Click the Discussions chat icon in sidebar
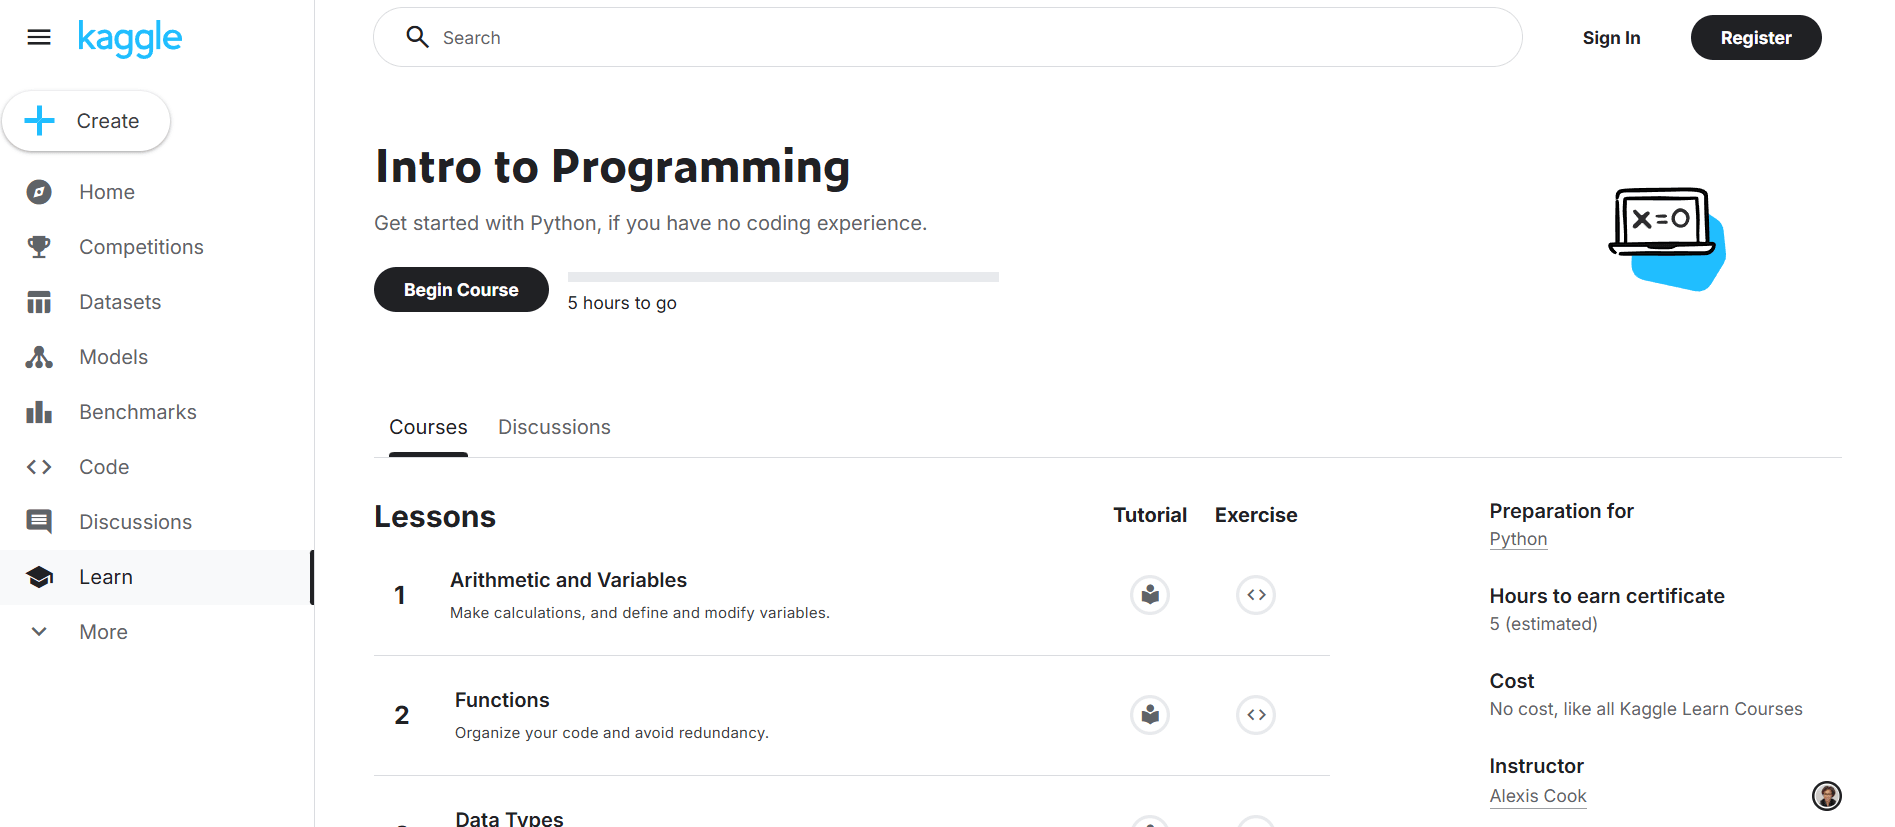Viewport: 1895px width, 827px height. tap(39, 522)
